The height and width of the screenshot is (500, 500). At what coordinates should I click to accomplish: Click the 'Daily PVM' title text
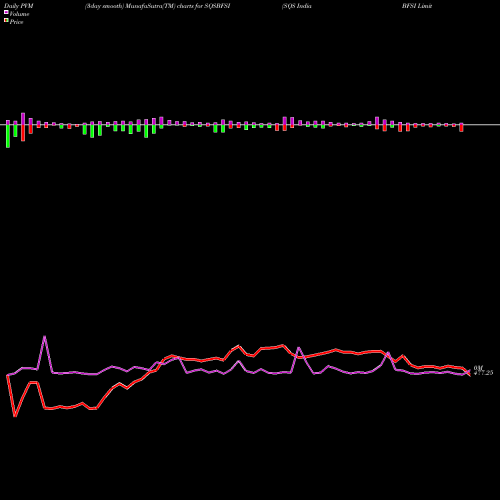click(x=19, y=6)
